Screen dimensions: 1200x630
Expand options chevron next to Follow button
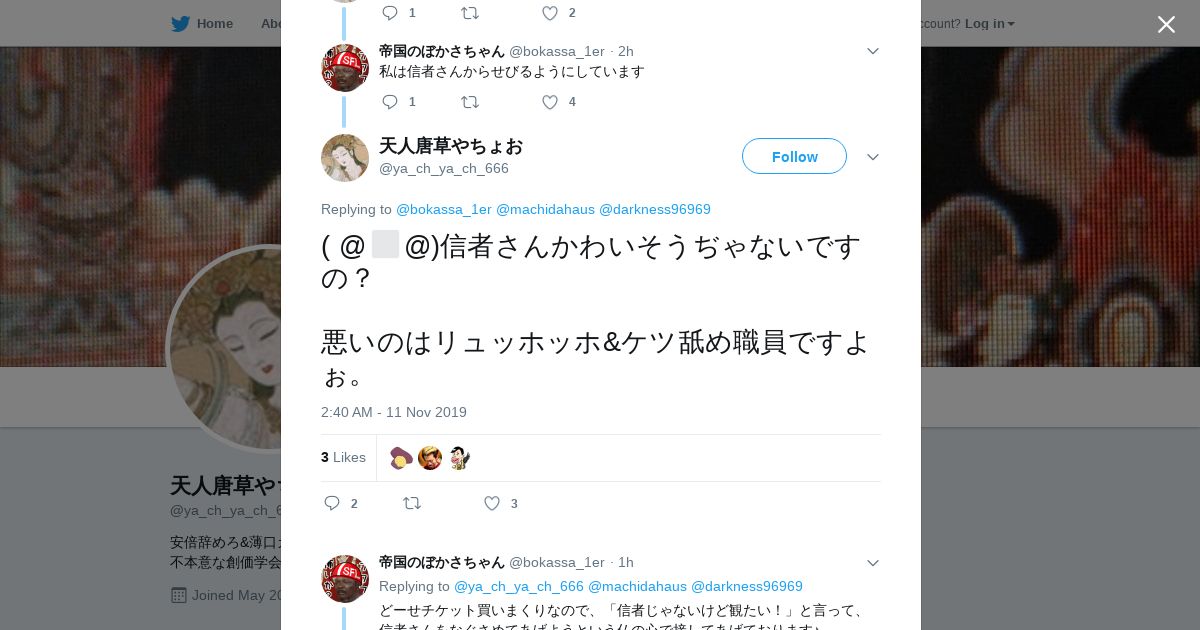pyautogui.click(x=873, y=157)
